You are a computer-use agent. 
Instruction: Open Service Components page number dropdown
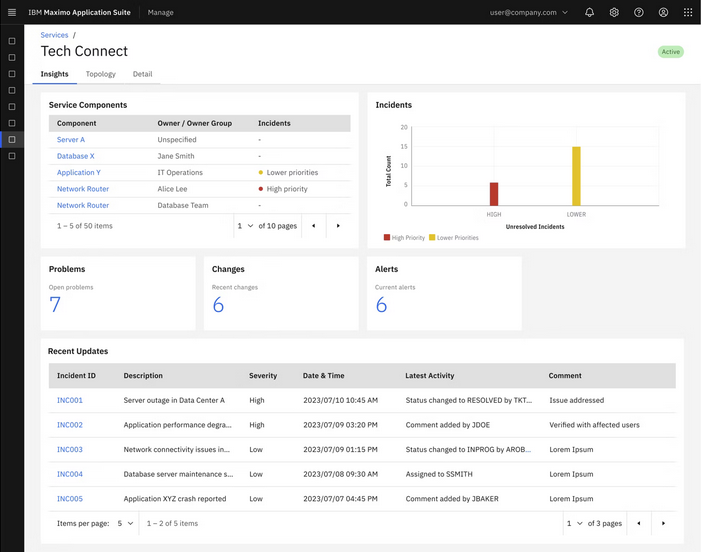245,226
